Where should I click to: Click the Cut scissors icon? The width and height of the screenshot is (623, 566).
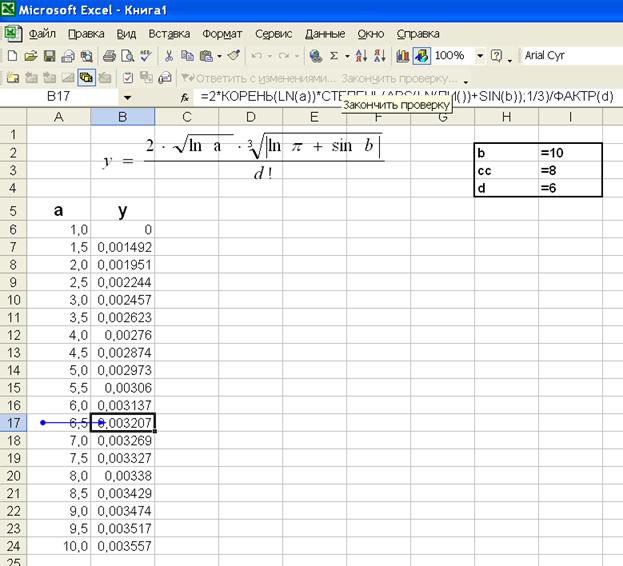tap(168, 56)
